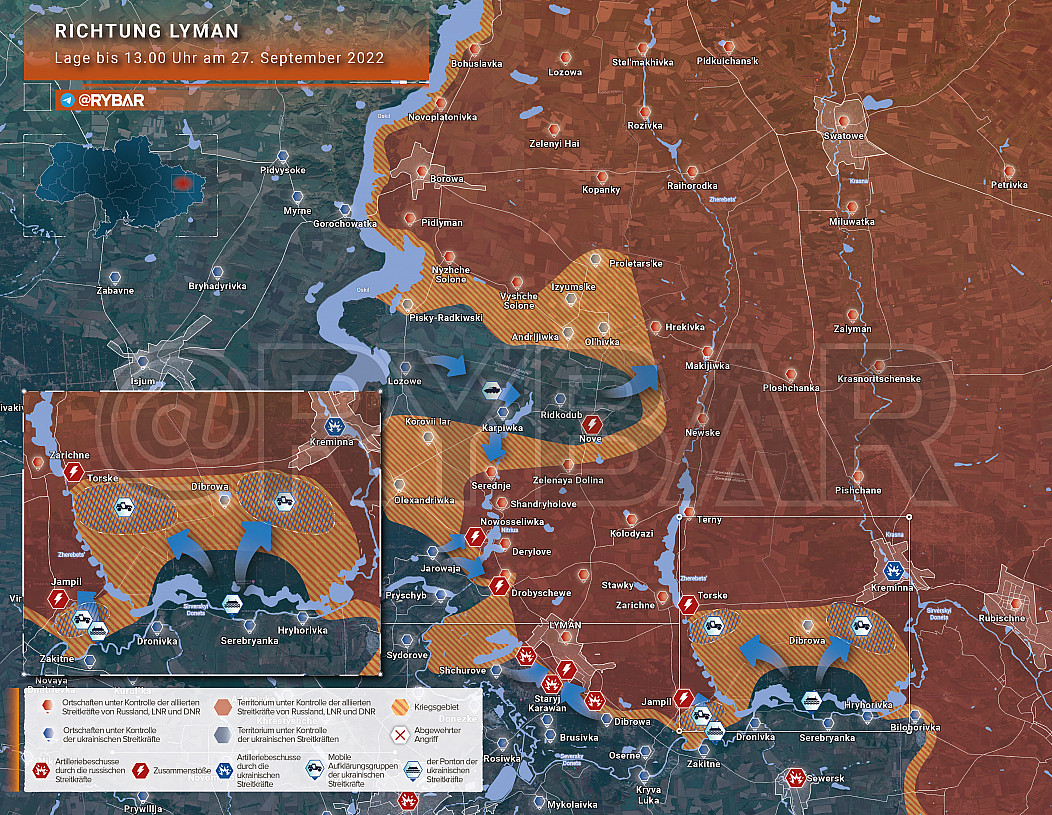Select the clash marker at Torske in inset map
The height and width of the screenshot is (815, 1052).
click(74, 472)
